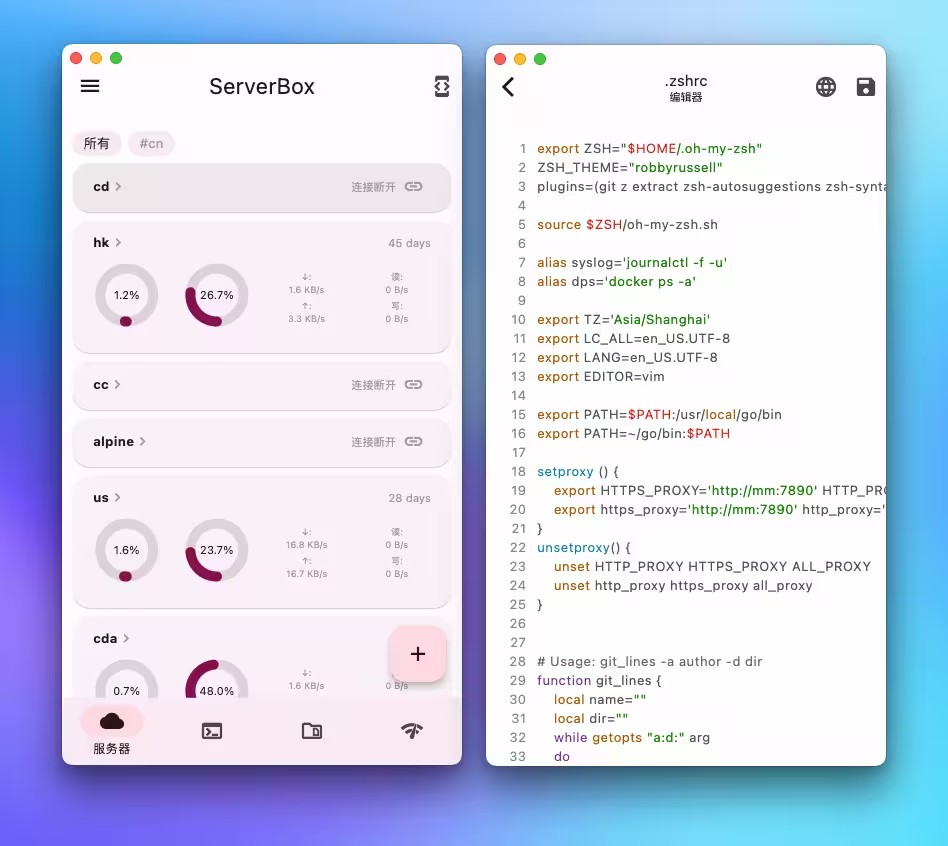This screenshot has height=846, width=948.
Task: Open the SFTP file browser icon
Action: point(312,732)
